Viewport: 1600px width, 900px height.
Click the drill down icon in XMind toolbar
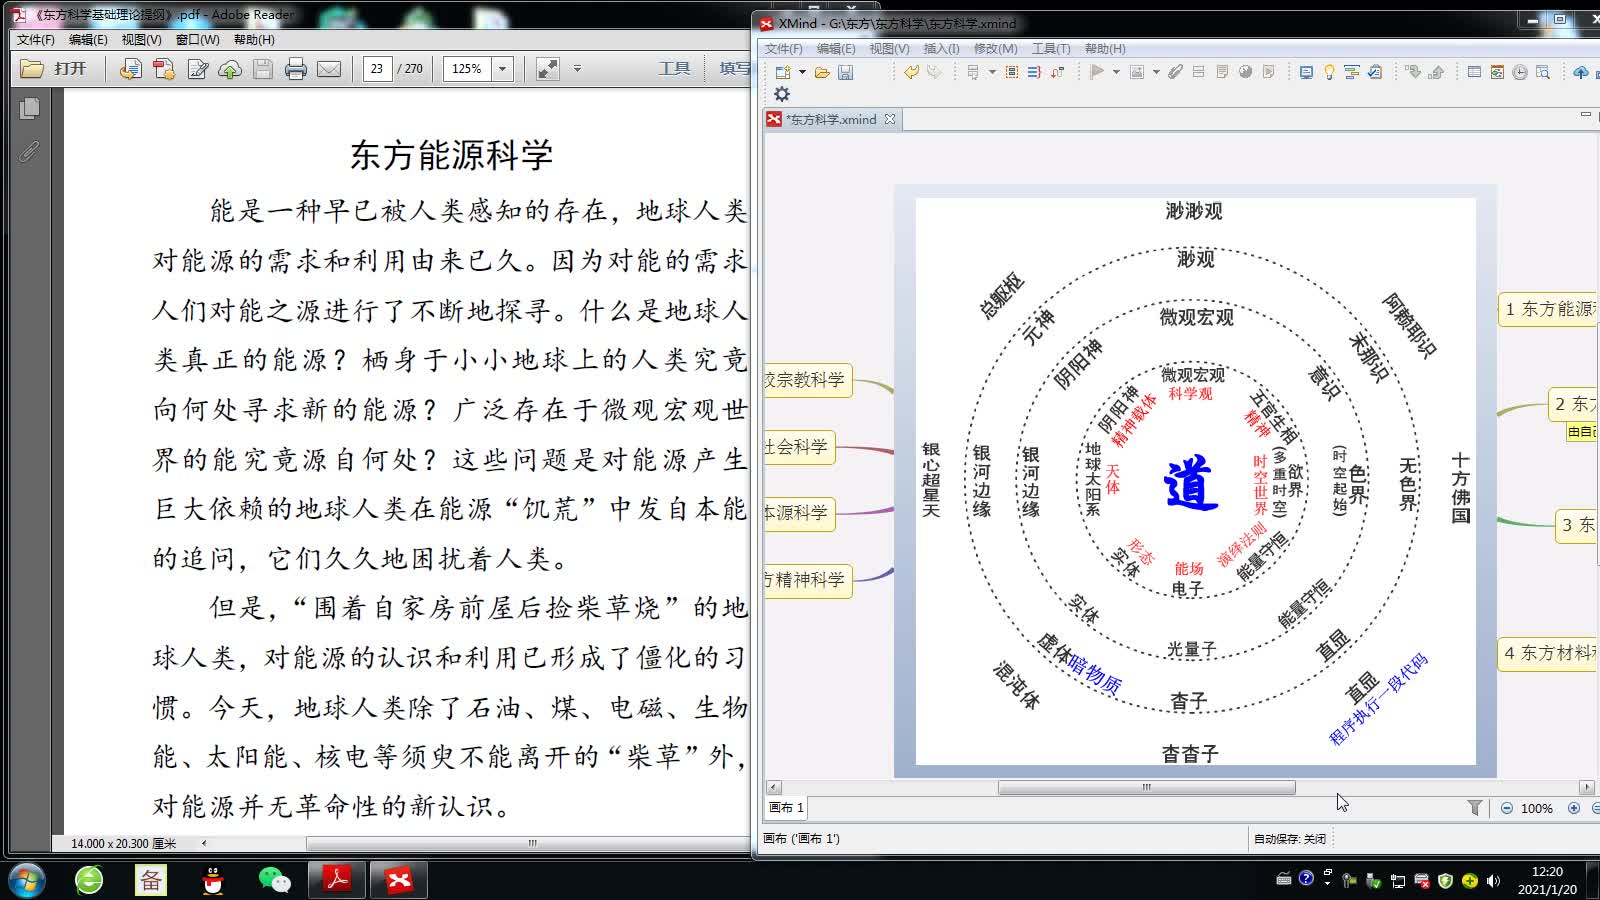click(1412, 72)
